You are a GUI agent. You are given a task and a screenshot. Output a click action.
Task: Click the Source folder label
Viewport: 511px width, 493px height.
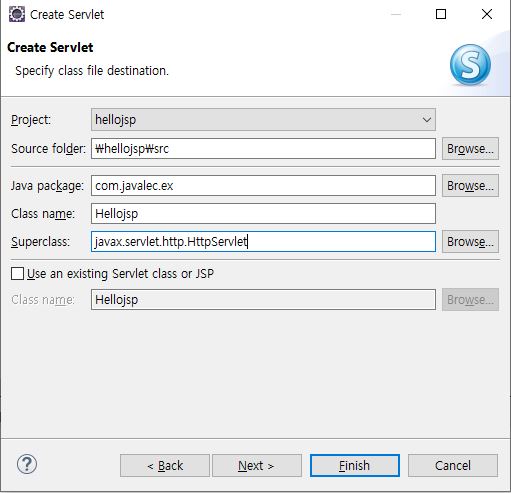point(48,149)
